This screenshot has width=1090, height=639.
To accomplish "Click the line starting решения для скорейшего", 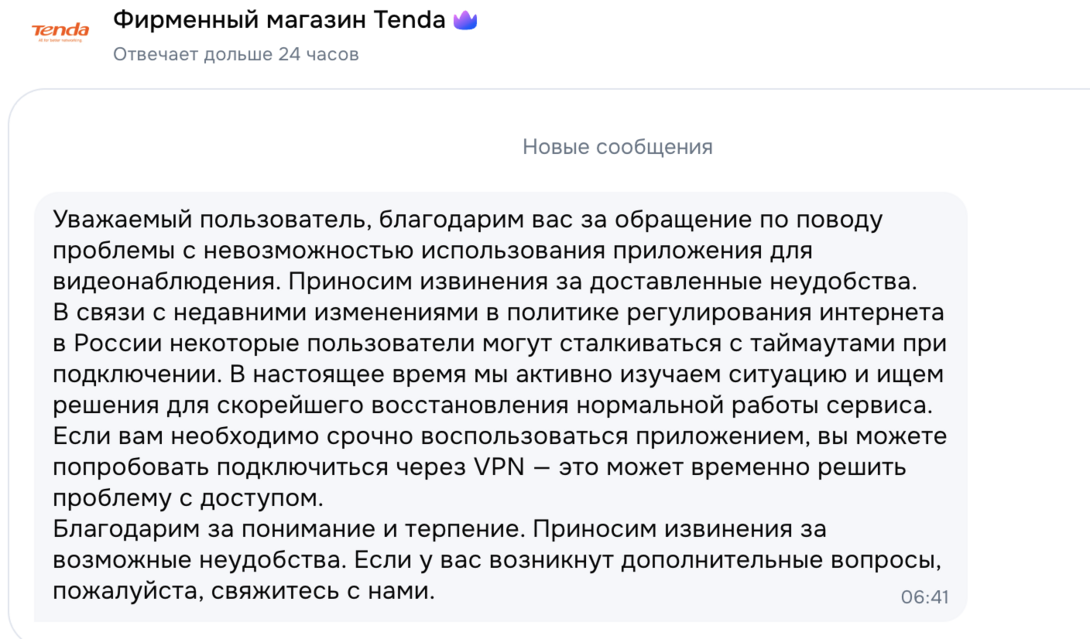I will coord(491,405).
